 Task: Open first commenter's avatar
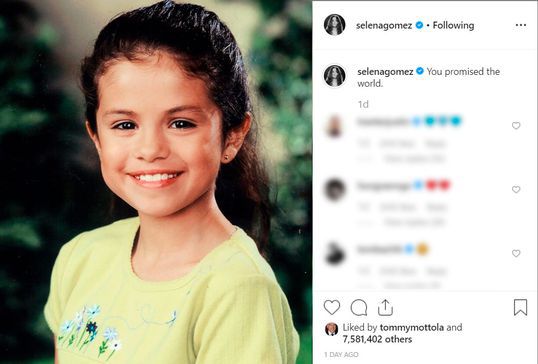[x=334, y=126]
